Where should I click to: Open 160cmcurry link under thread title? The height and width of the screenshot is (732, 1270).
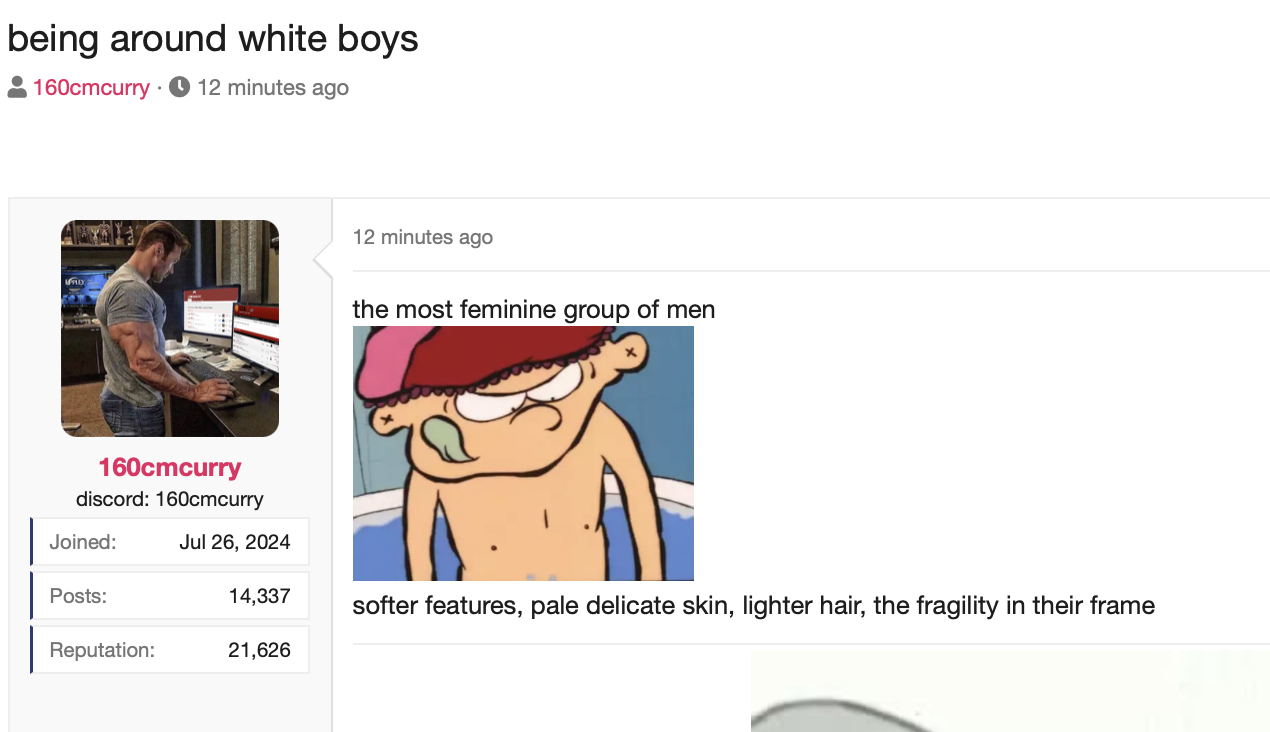[x=91, y=87]
